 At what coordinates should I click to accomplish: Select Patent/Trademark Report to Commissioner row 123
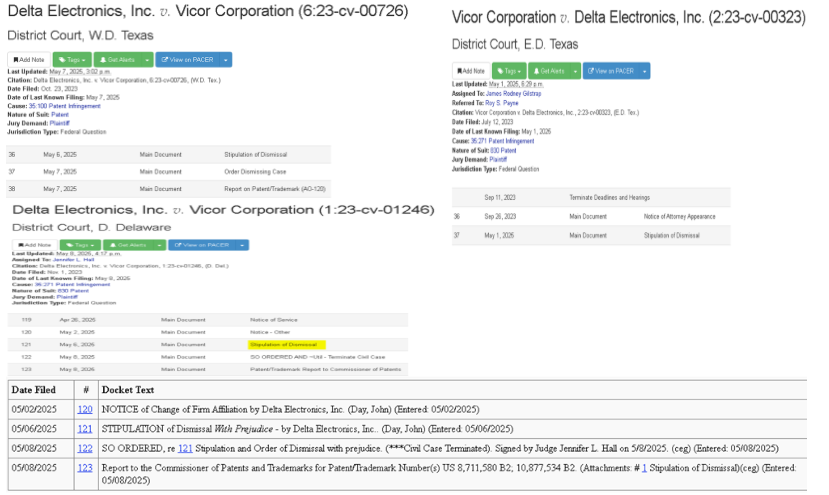208,369
